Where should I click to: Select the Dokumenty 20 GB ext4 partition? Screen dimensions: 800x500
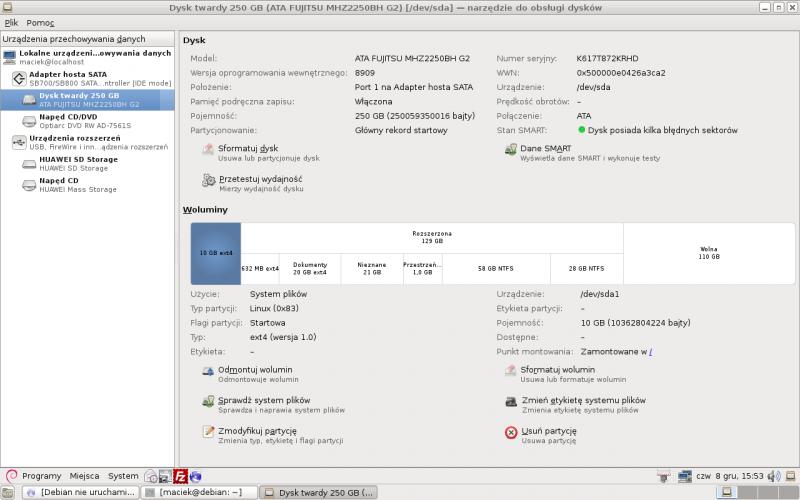(x=310, y=268)
